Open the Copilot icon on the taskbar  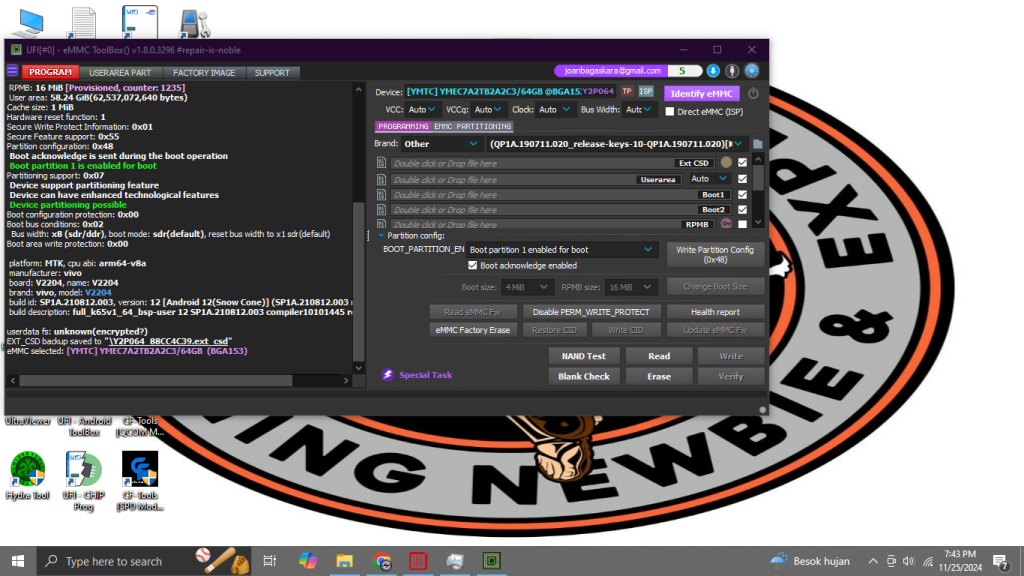point(307,561)
